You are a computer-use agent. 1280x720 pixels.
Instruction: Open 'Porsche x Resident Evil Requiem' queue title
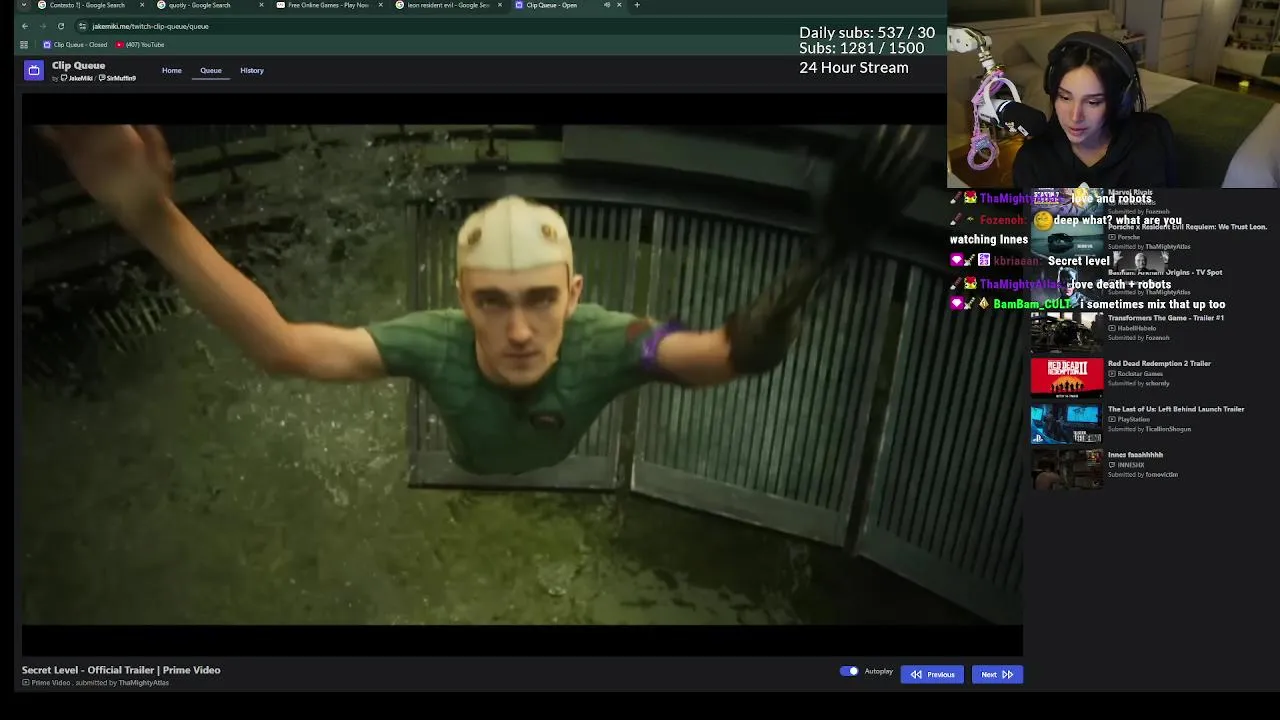point(1187,227)
